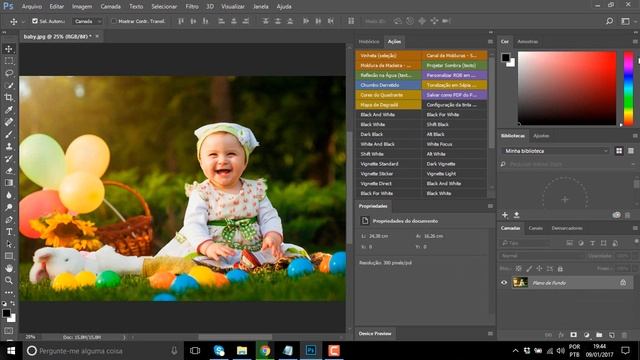The height and width of the screenshot is (360, 640).
Task: Run the Chumbo Derretido action
Action: (x=388, y=85)
